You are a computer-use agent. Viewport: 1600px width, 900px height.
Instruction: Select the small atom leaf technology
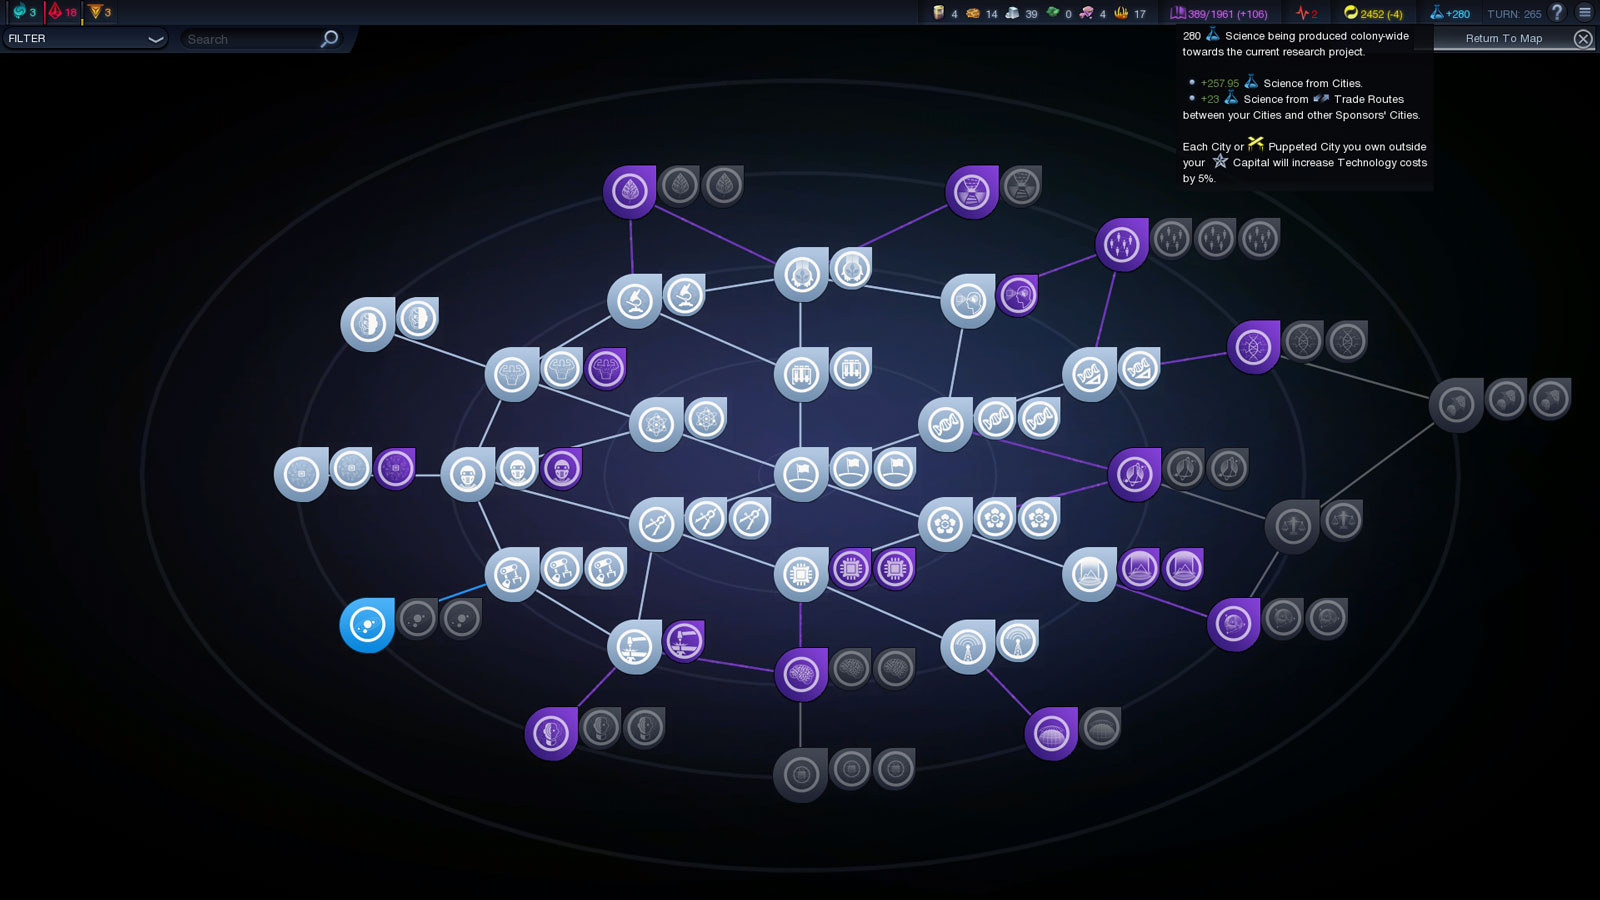point(705,418)
